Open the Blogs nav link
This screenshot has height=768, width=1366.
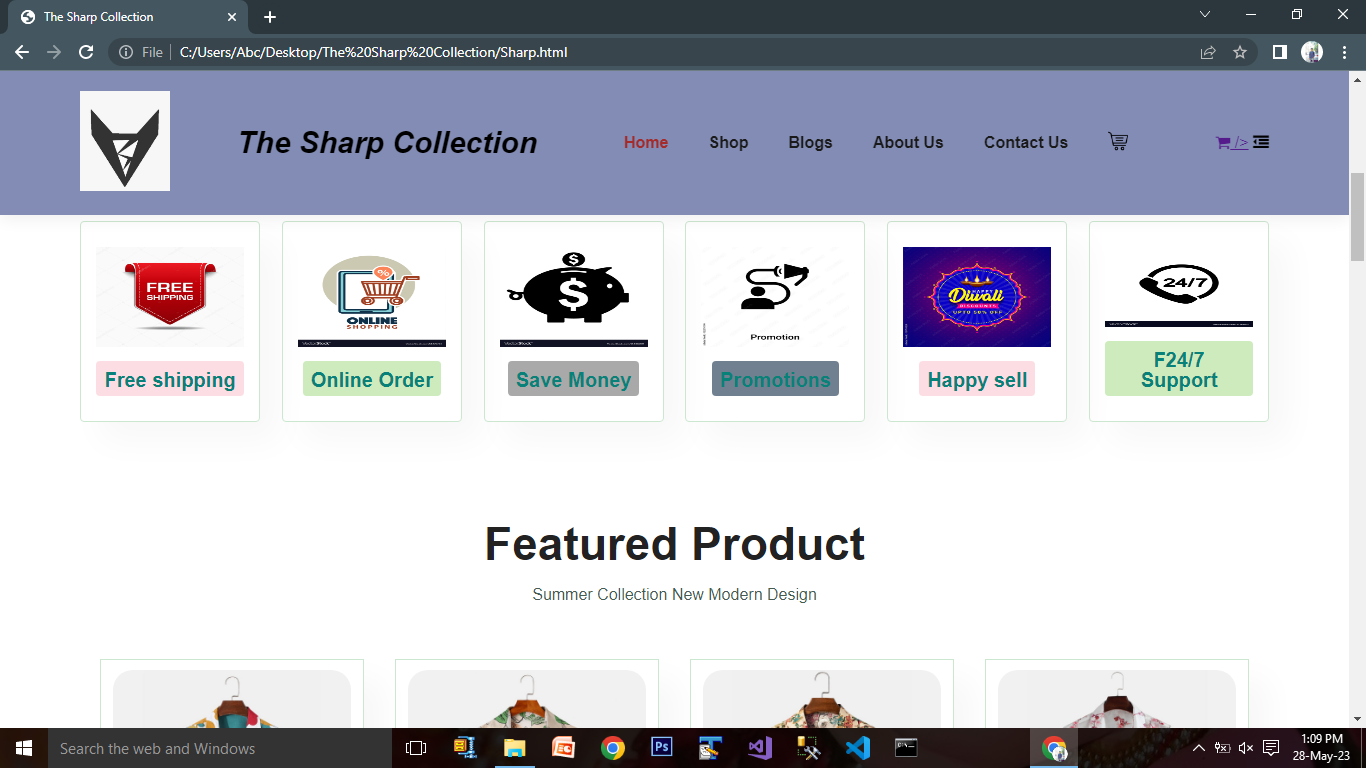point(810,142)
